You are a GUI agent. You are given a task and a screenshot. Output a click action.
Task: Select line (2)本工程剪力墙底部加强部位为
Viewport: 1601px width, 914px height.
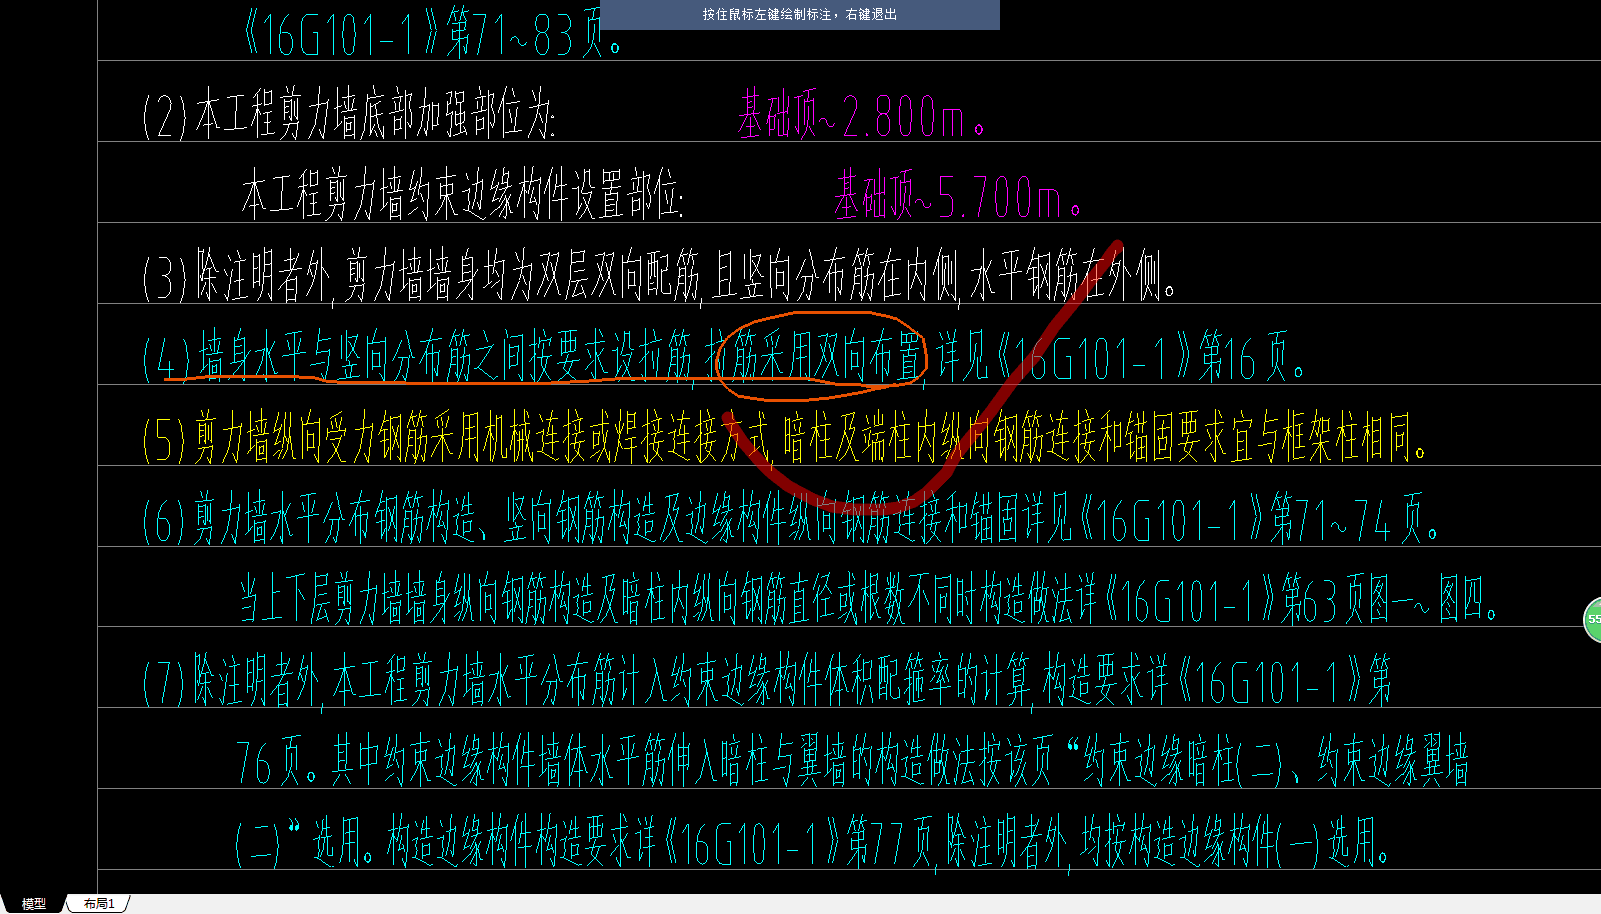(x=349, y=115)
